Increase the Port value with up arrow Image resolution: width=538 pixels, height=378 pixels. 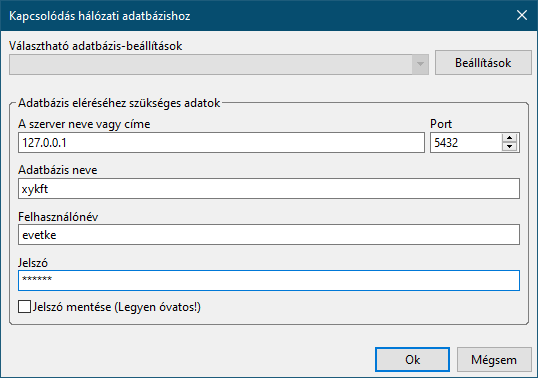pyautogui.click(x=510, y=138)
